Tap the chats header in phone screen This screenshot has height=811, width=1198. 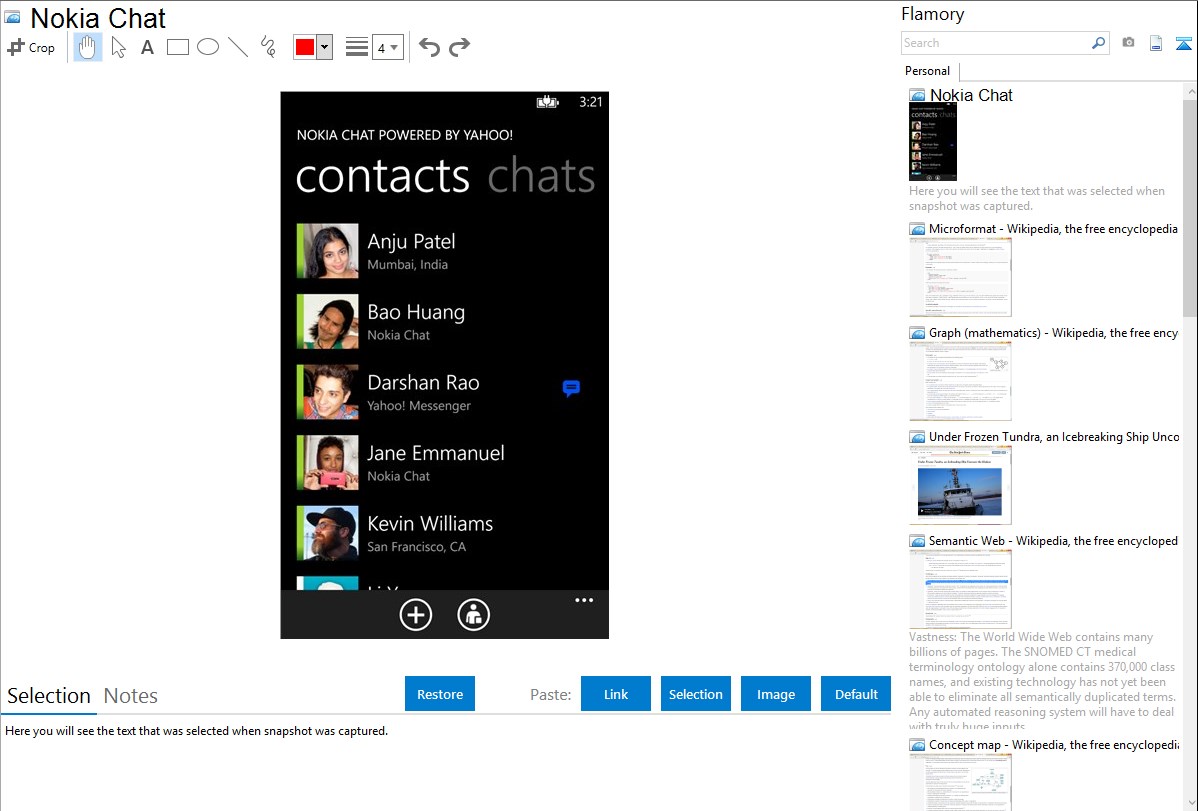click(x=542, y=176)
